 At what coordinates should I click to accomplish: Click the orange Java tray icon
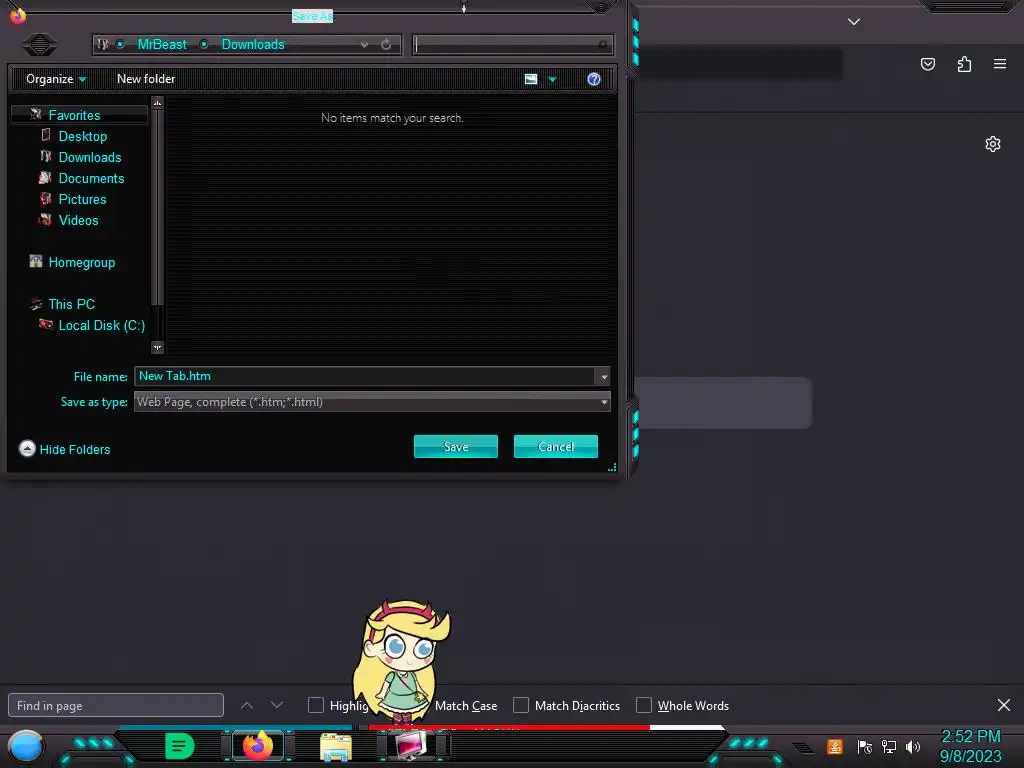click(x=835, y=746)
